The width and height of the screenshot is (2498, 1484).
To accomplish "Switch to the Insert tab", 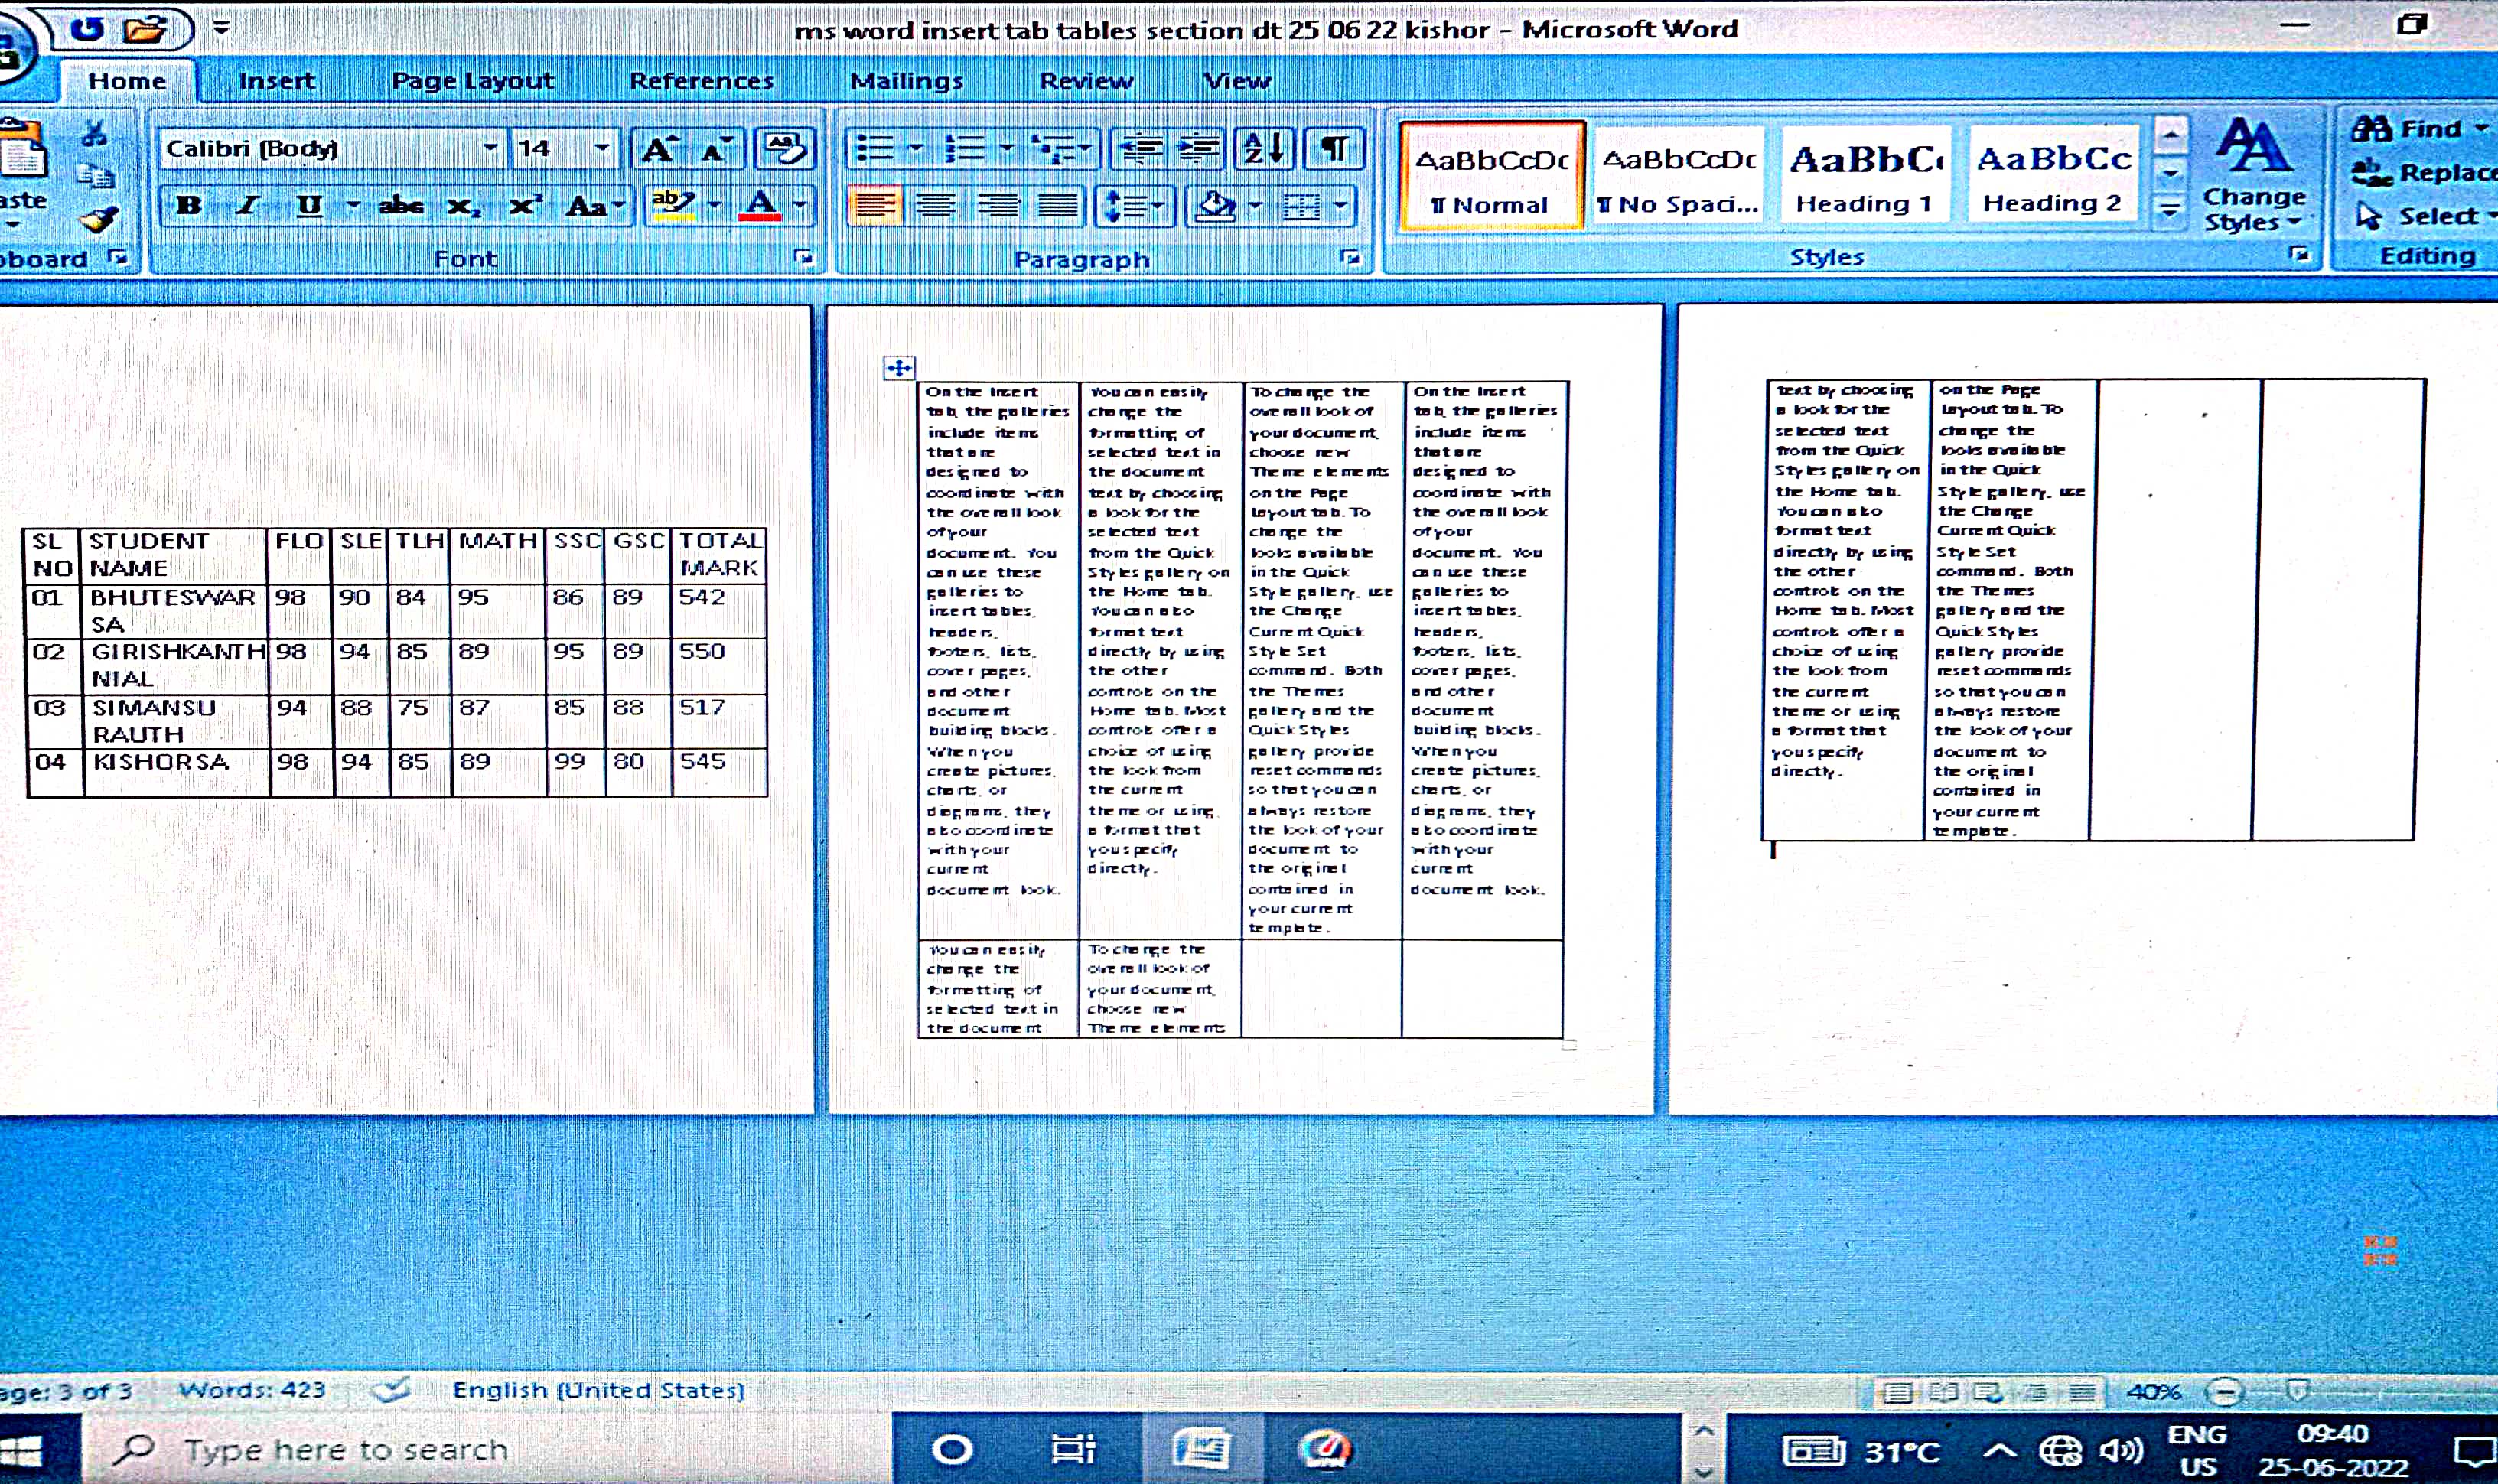I will 276,81.
